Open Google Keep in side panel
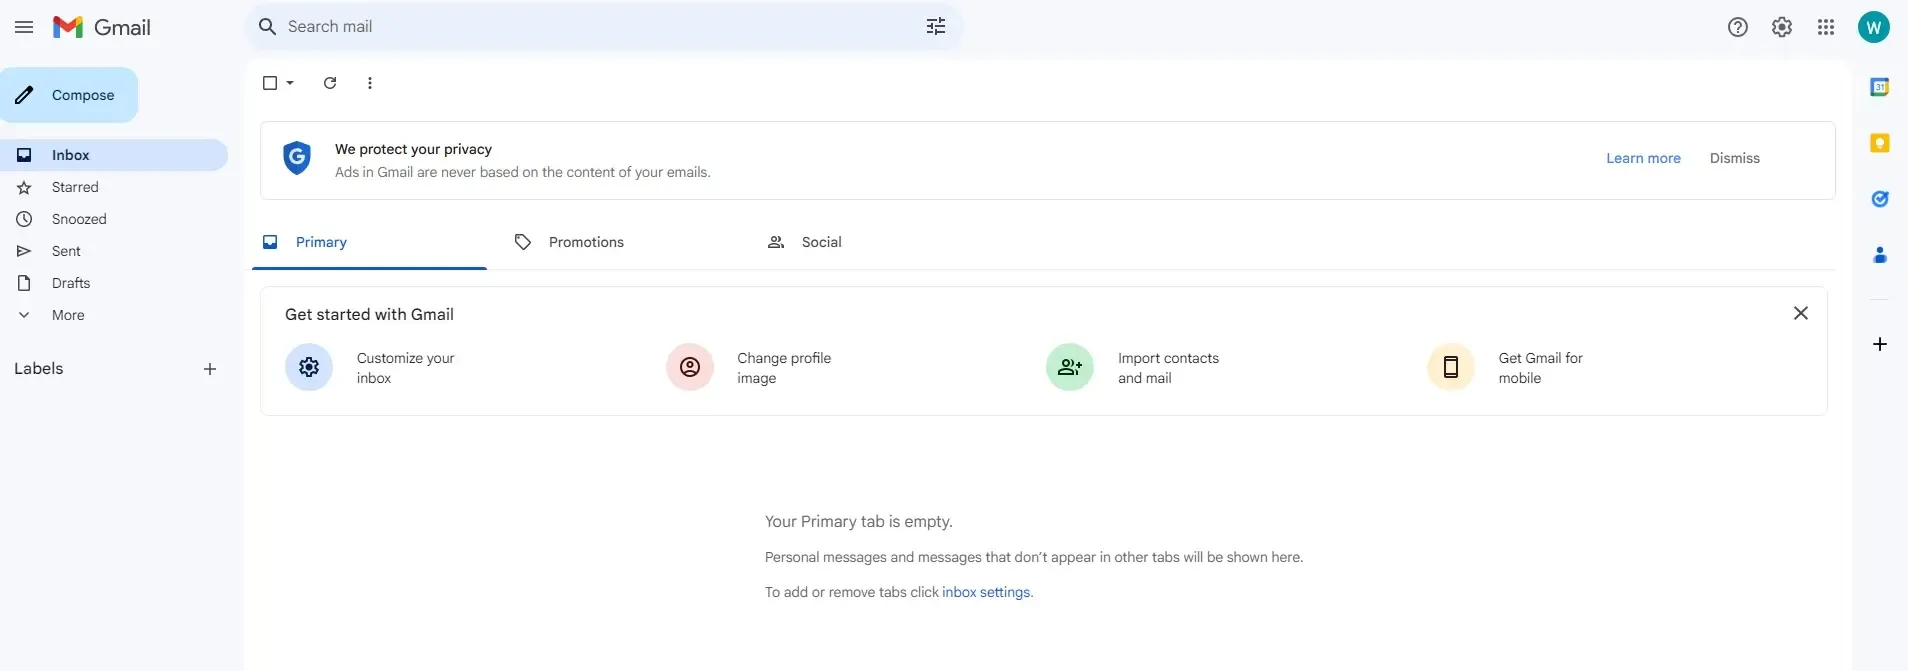This screenshot has height=671, width=1908. 1879,143
